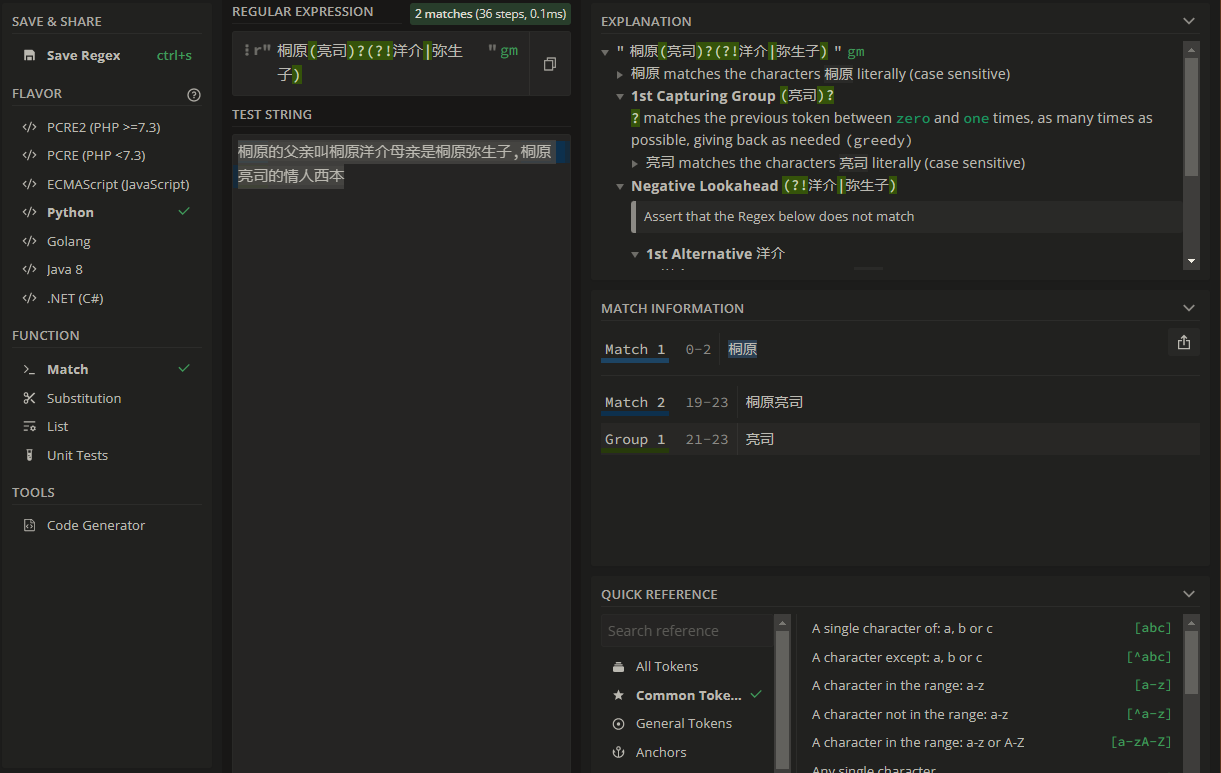Click the flask icon beside Unit Tests
The image size is (1221, 773).
tap(28, 455)
